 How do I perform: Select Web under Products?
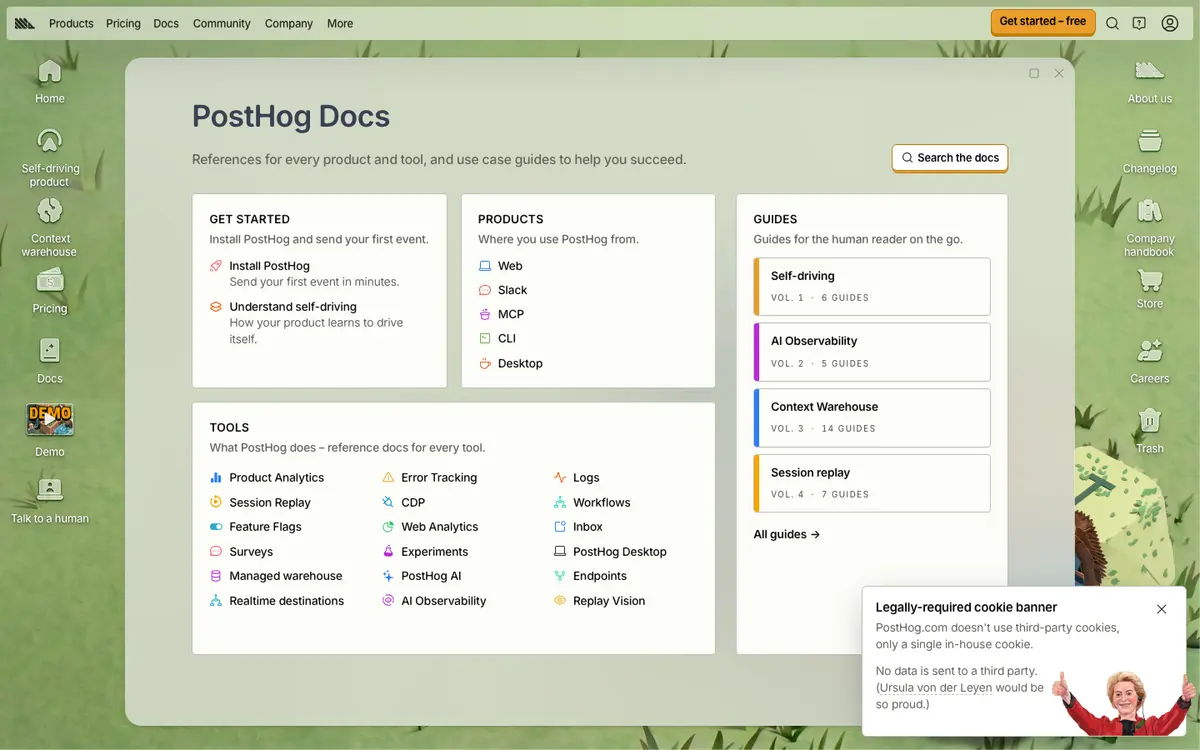510,266
